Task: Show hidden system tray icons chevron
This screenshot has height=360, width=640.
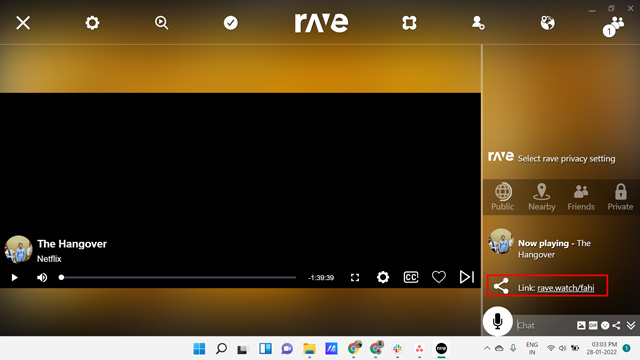Action: [487, 348]
